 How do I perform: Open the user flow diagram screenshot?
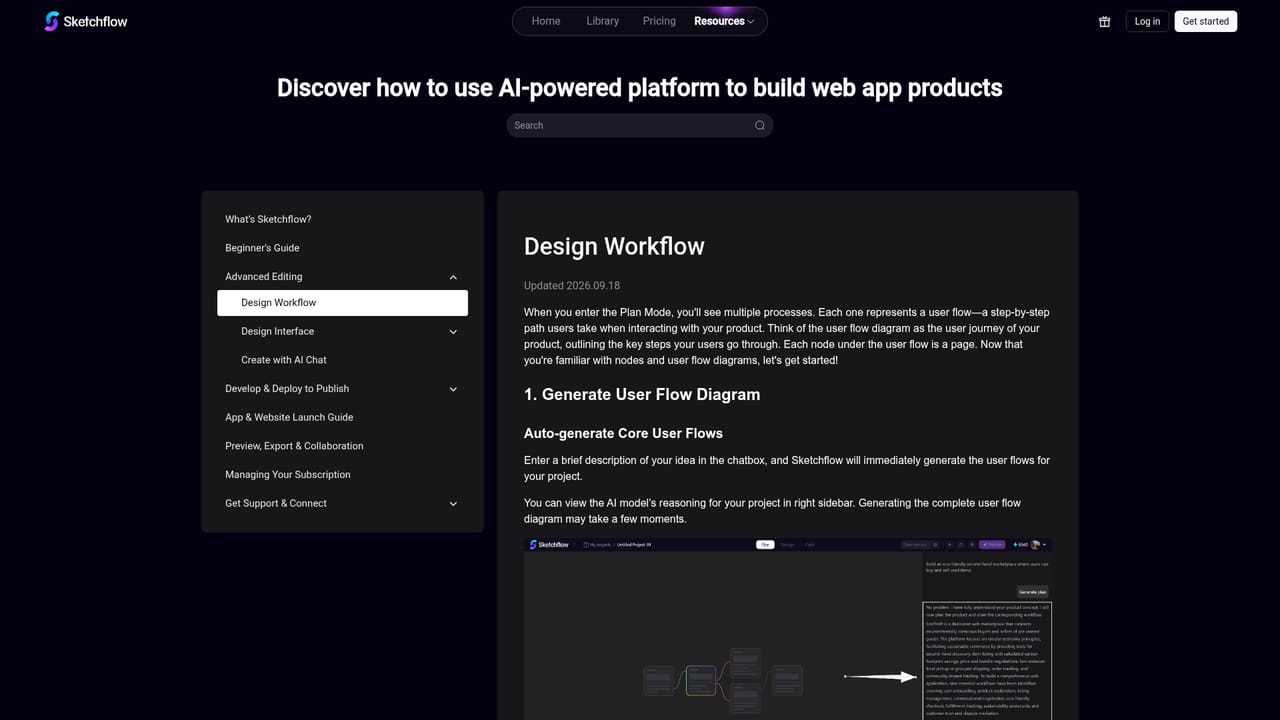[788, 629]
